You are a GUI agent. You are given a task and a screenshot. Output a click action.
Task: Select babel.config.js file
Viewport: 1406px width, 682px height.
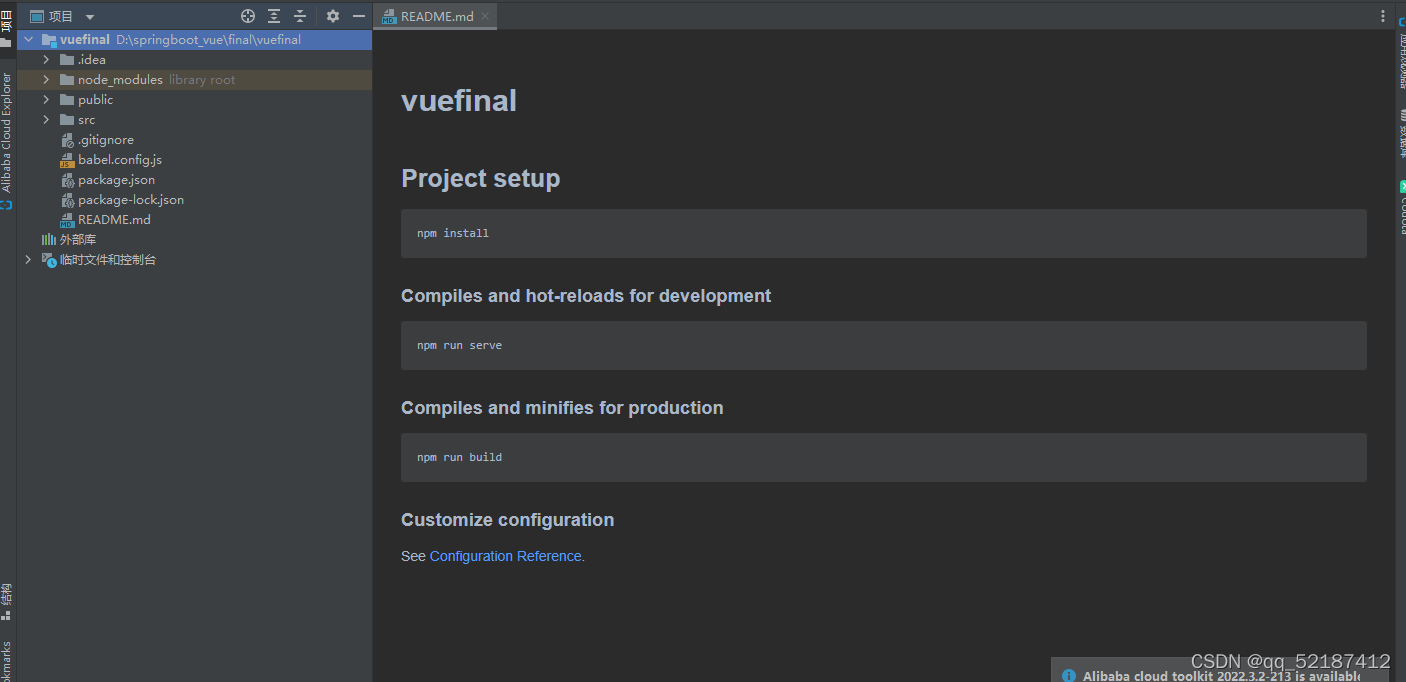[x=119, y=160]
